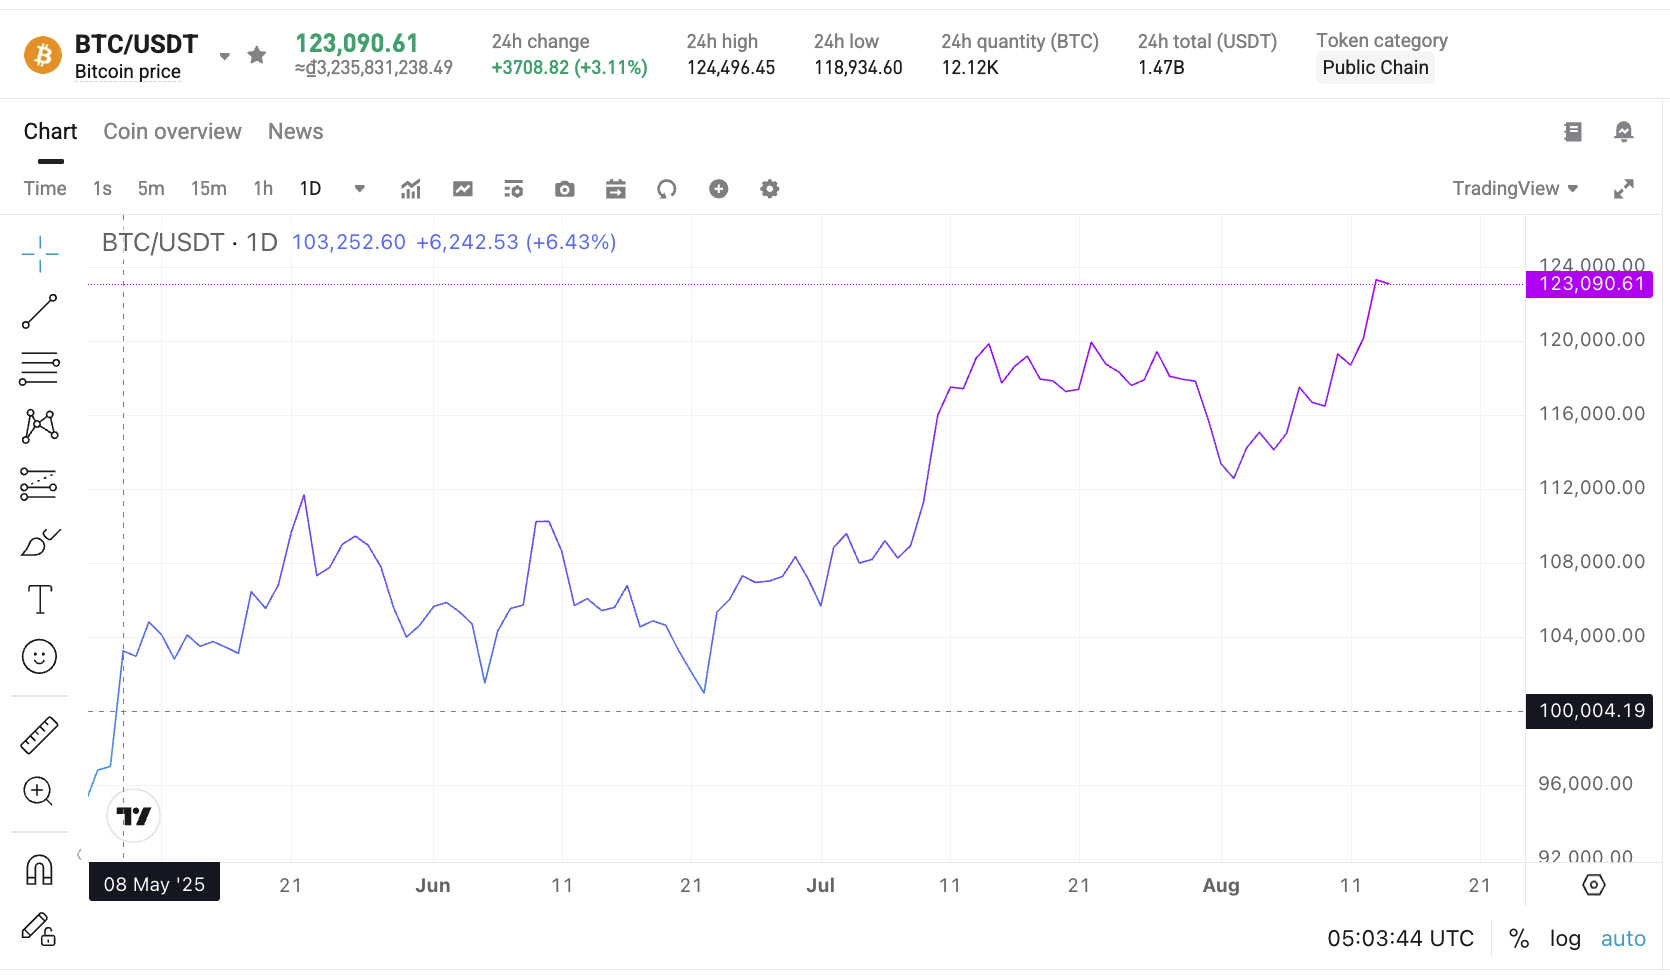Open the Fibonacci retracement tool

(x=40, y=369)
